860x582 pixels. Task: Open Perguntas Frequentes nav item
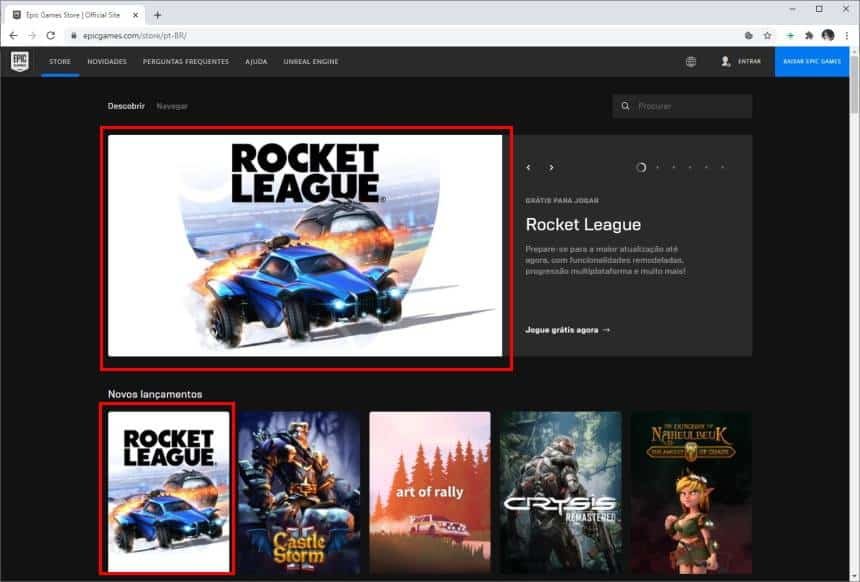click(186, 61)
